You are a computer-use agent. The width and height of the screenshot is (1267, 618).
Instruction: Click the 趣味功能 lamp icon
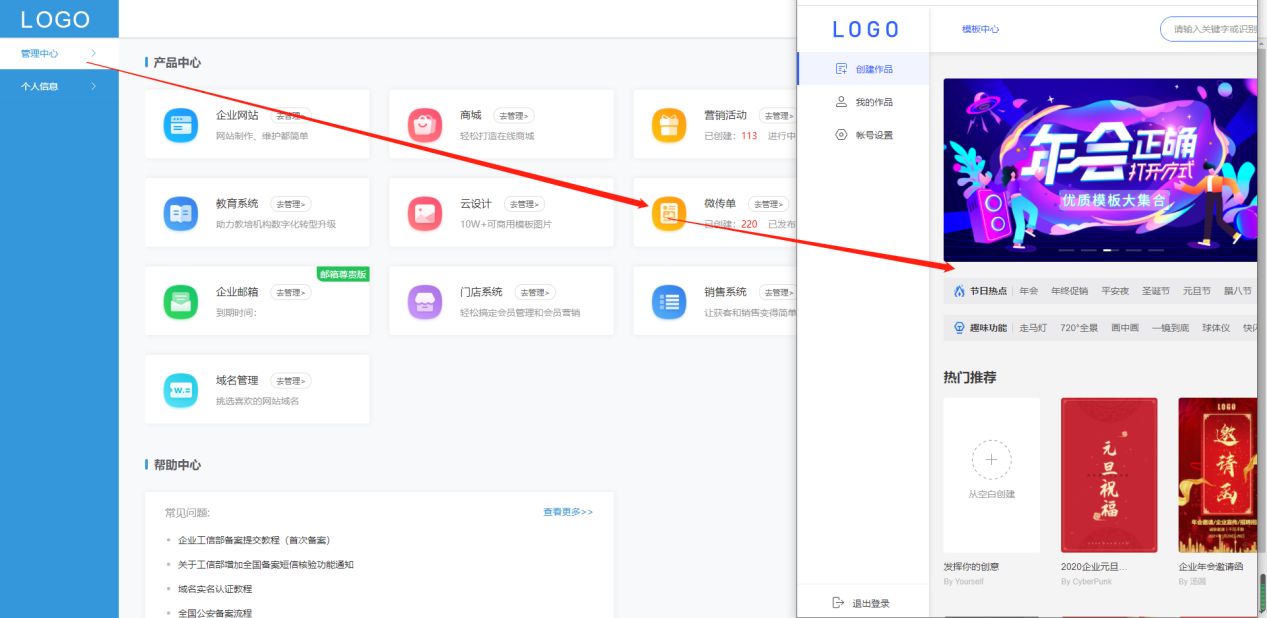(x=957, y=327)
